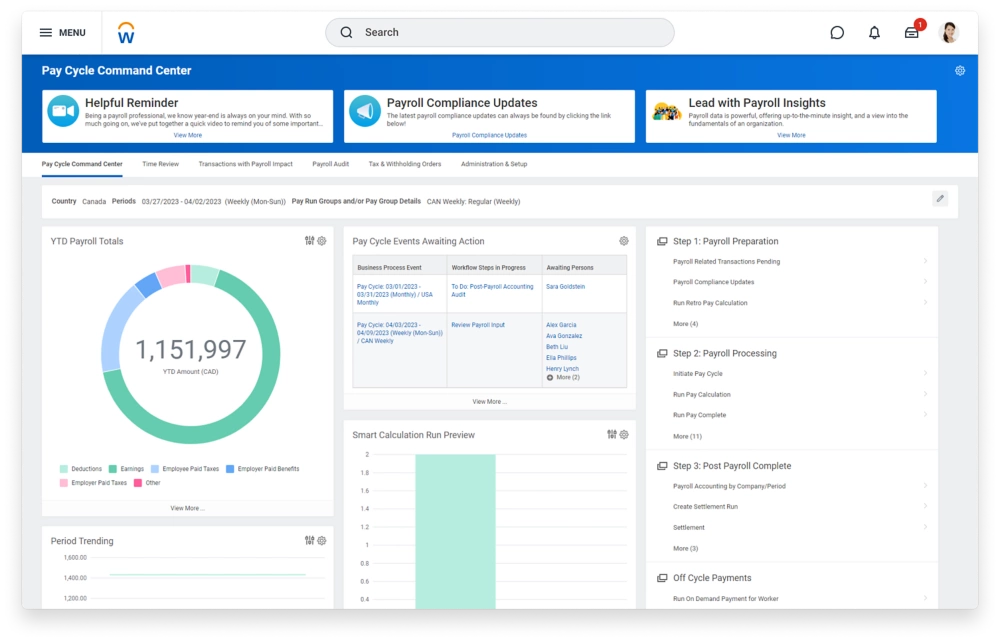Expand More (4) under Payroll Preparation
Screen dimensions: 1000x642
point(686,324)
